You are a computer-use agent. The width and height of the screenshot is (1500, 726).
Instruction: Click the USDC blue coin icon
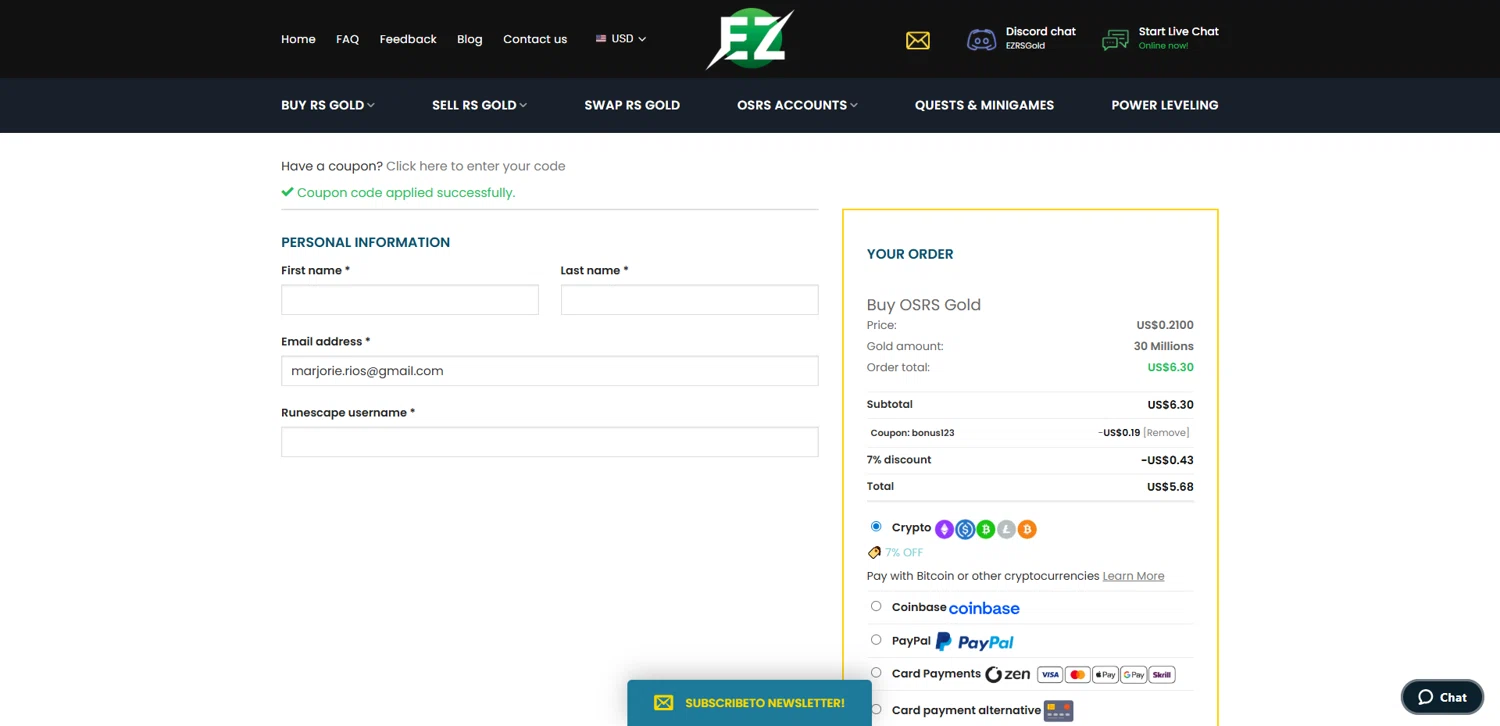click(x=965, y=529)
